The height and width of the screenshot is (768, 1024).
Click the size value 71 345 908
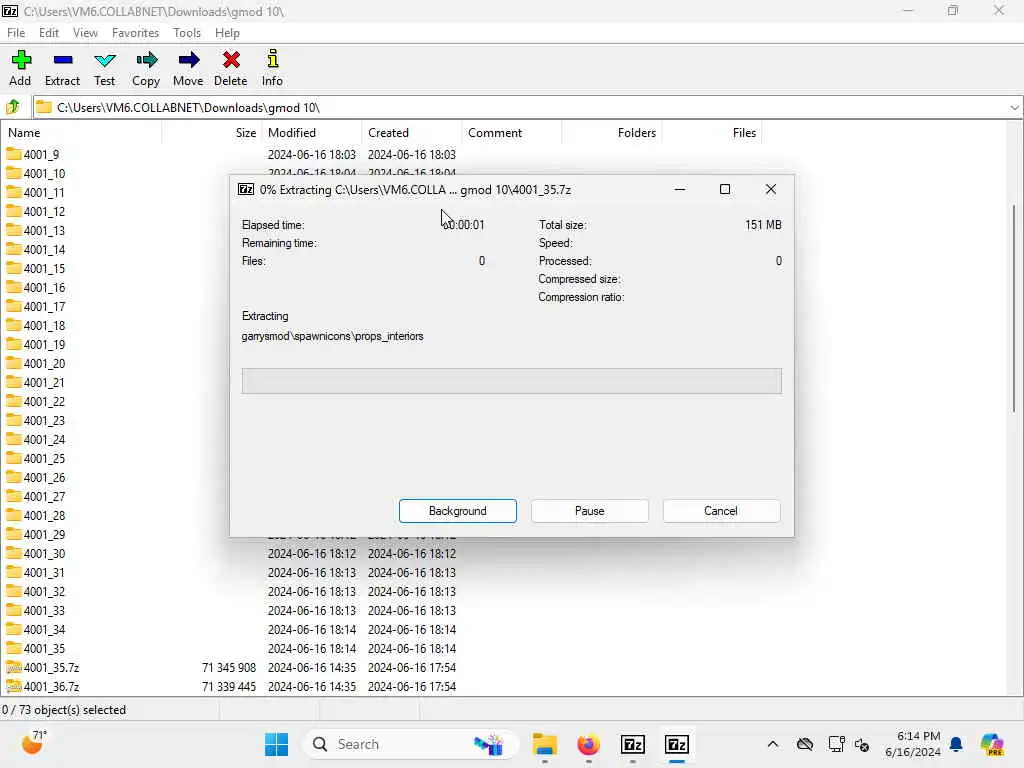click(x=229, y=667)
